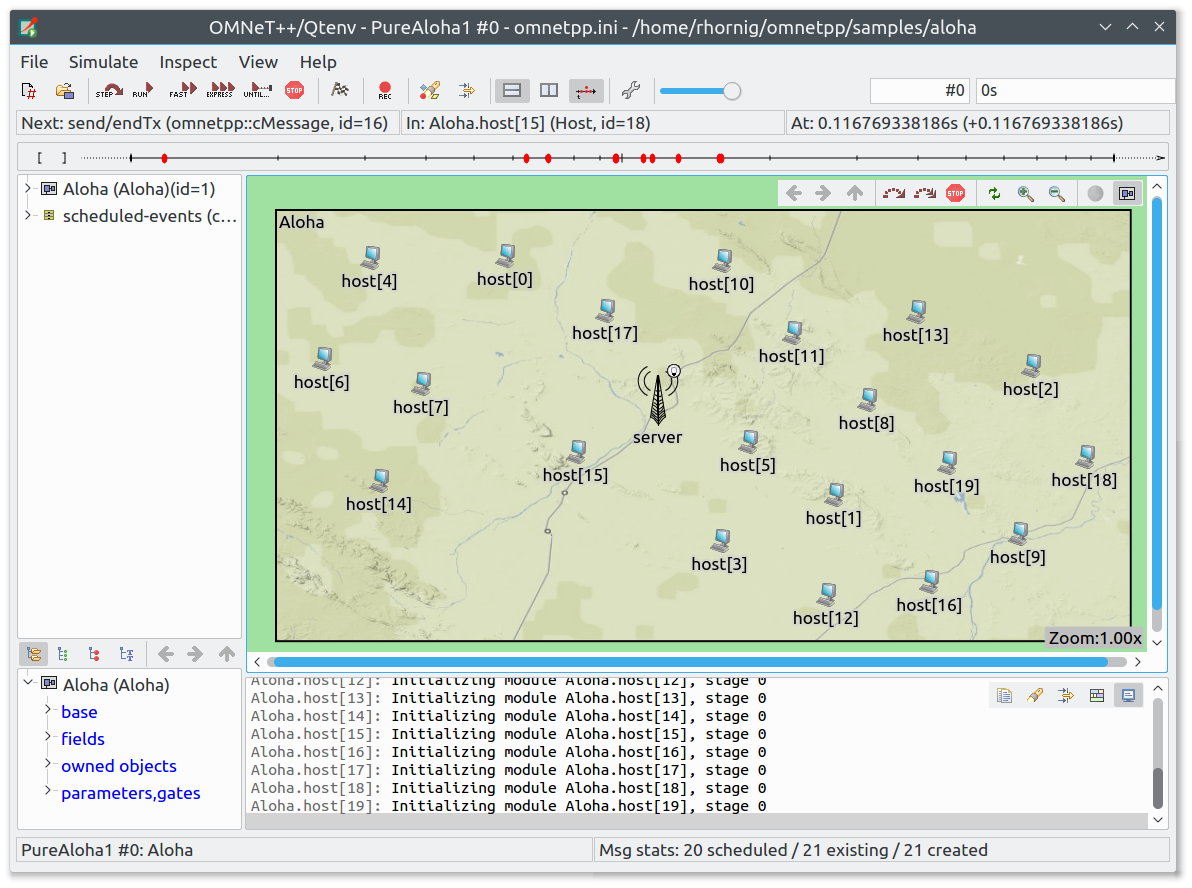Viewport: 1192px width, 888px height.
Task: Click the STEP simulation button
Action: 109,91
